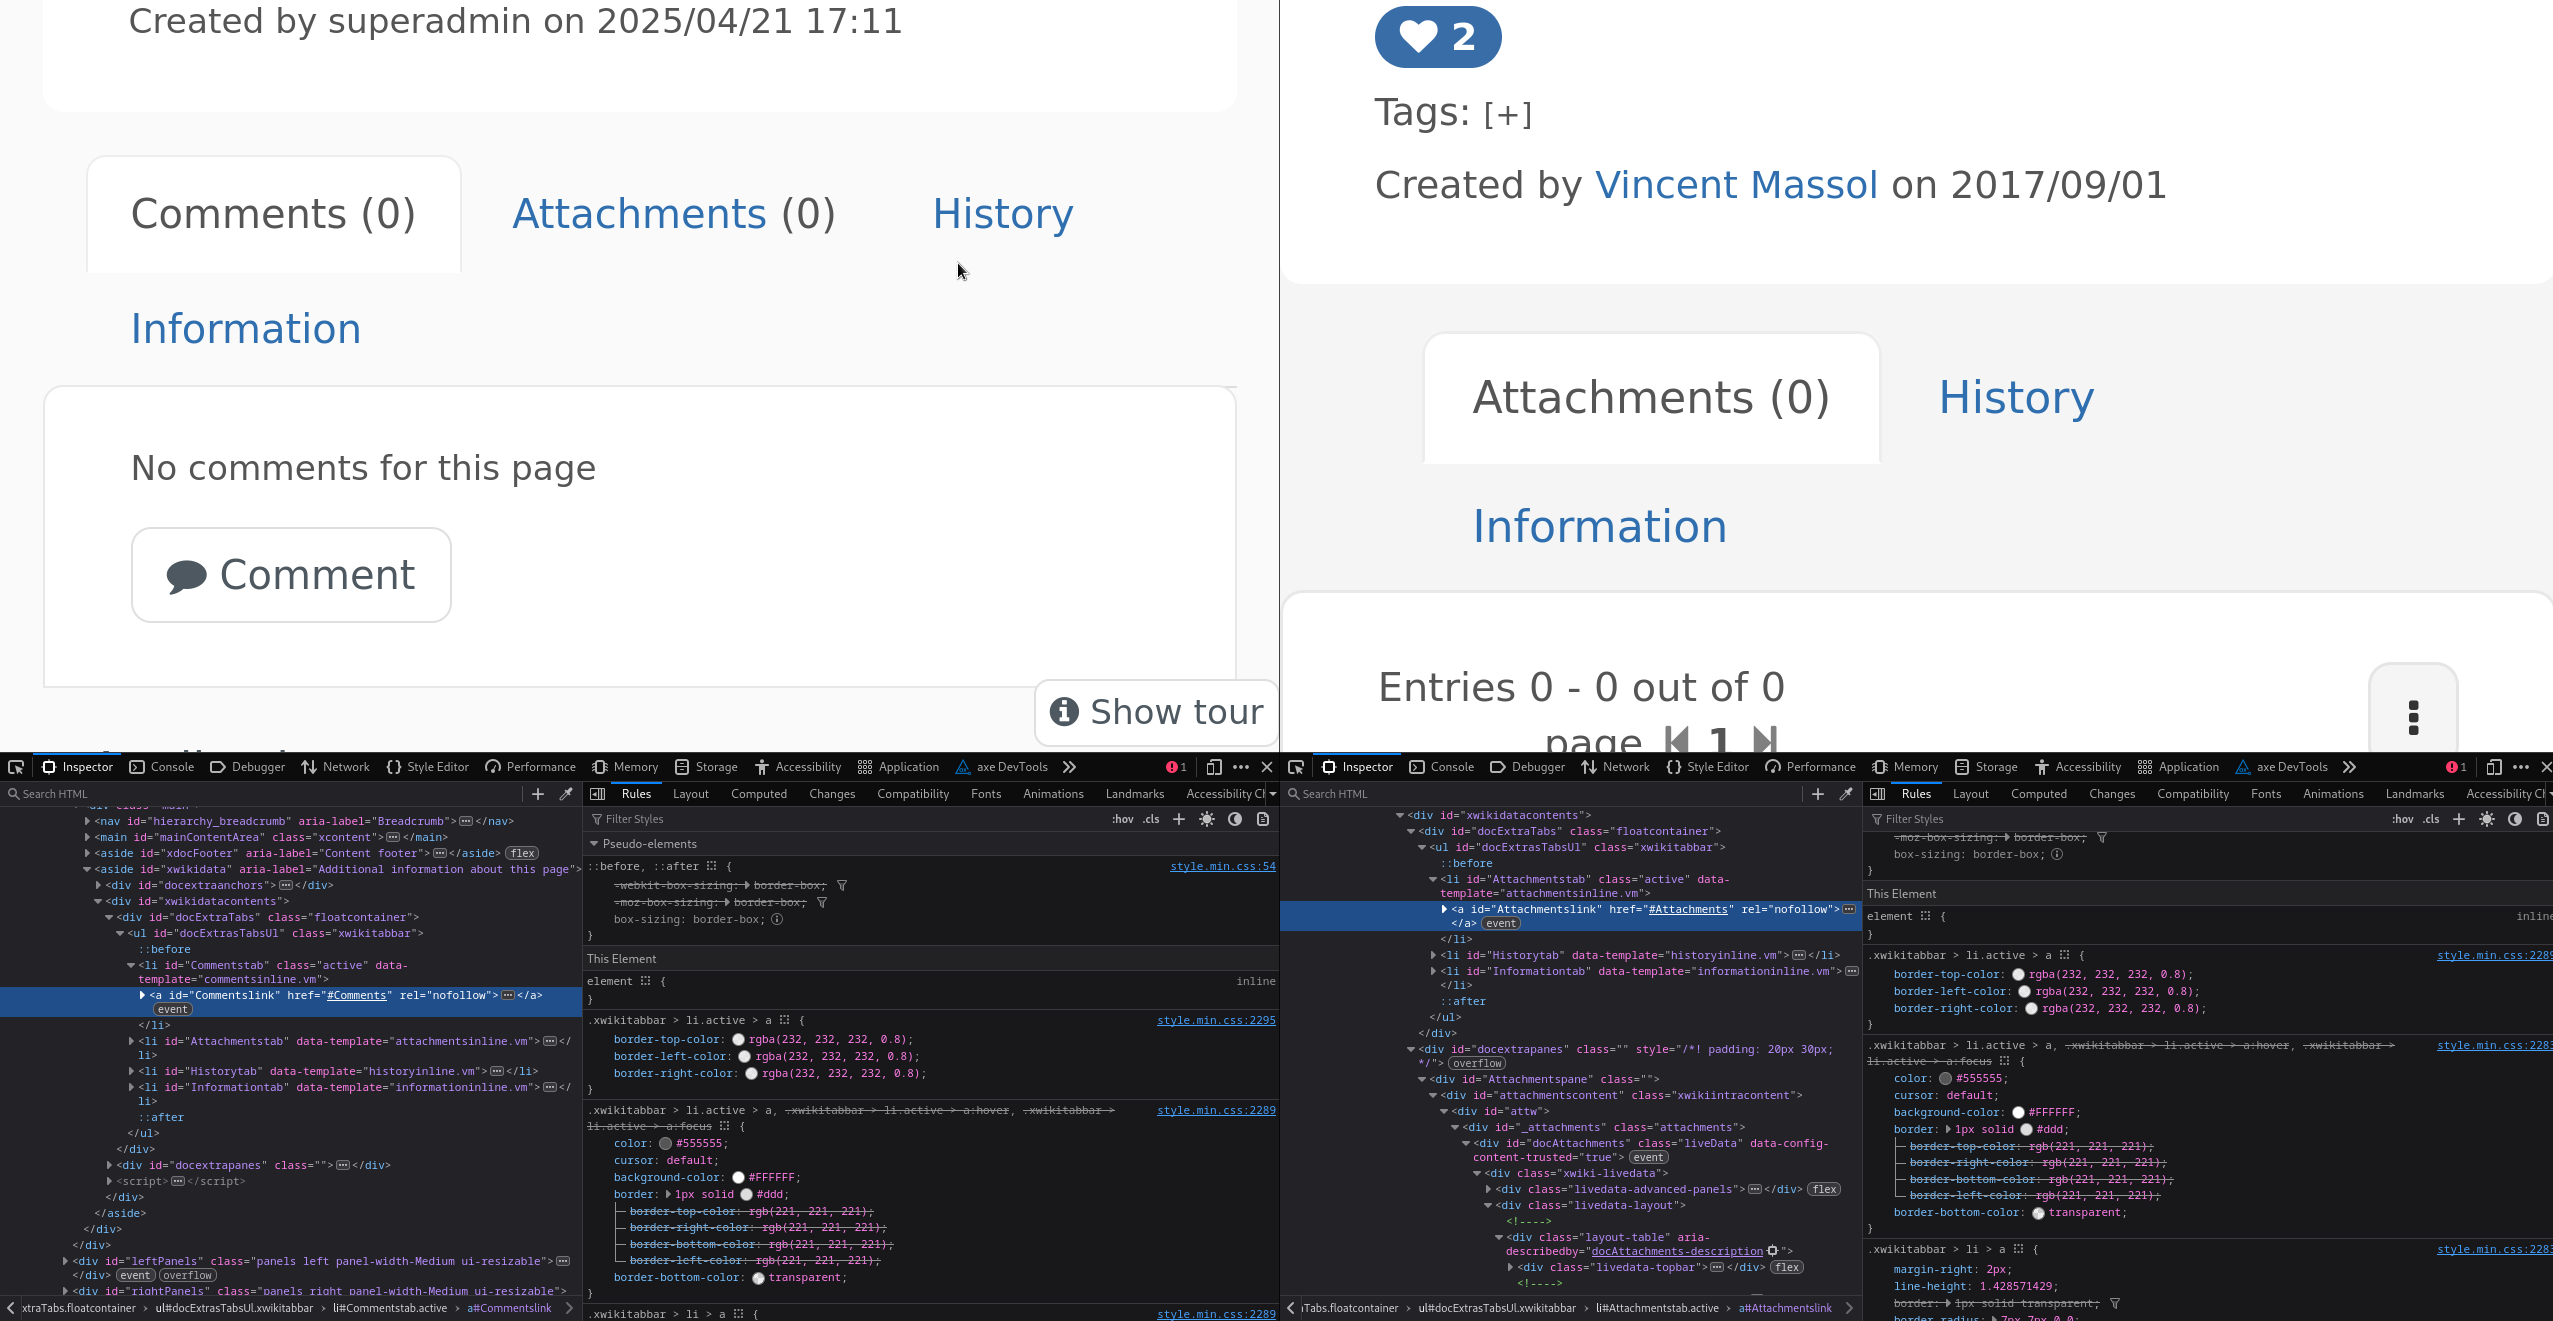Toggle :hov pseudo-class panel in right Rules
Image resolution: width=2553 pixels, height=1321 pixels.
2403,819
